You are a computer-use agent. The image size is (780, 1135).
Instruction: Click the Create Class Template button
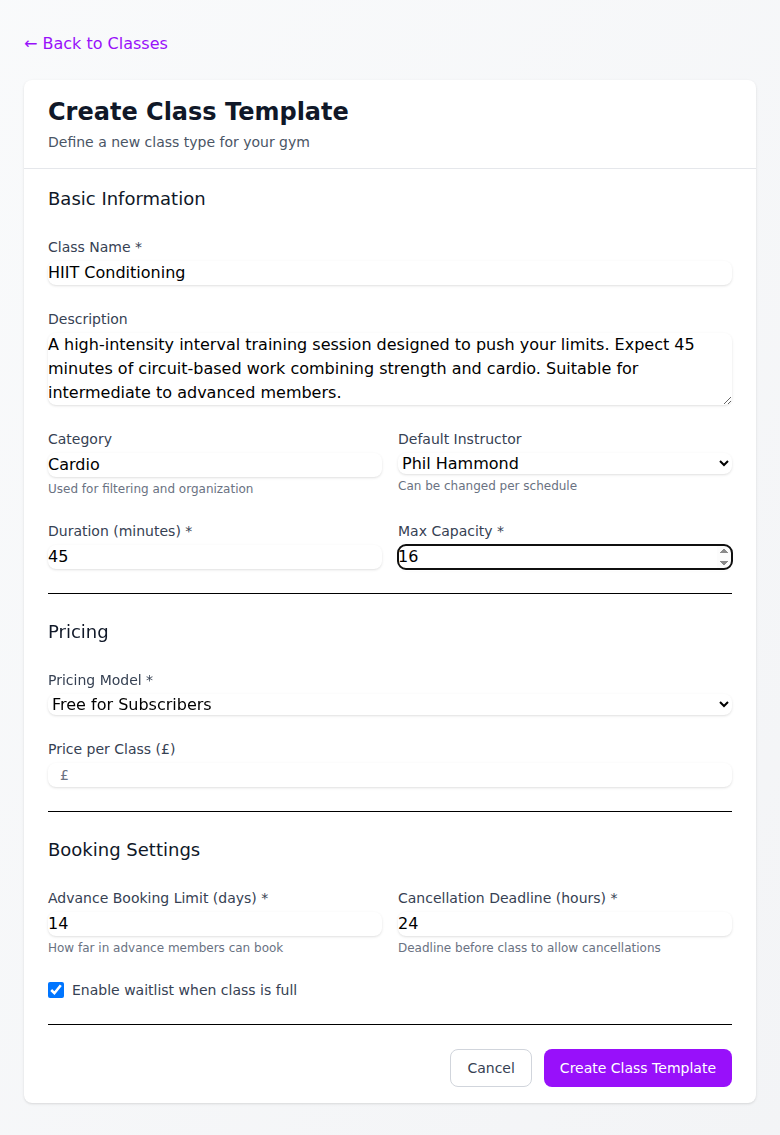[637, 1067]
